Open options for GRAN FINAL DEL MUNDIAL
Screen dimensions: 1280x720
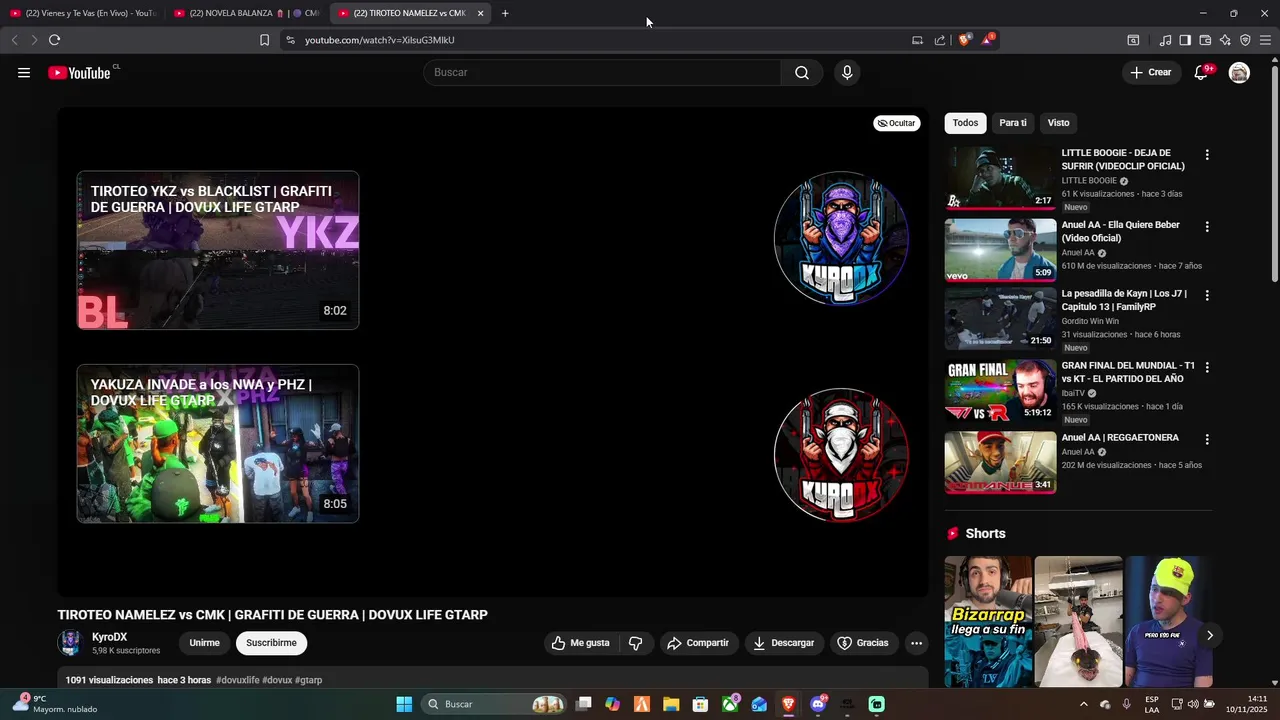(x=1207, y=367)
